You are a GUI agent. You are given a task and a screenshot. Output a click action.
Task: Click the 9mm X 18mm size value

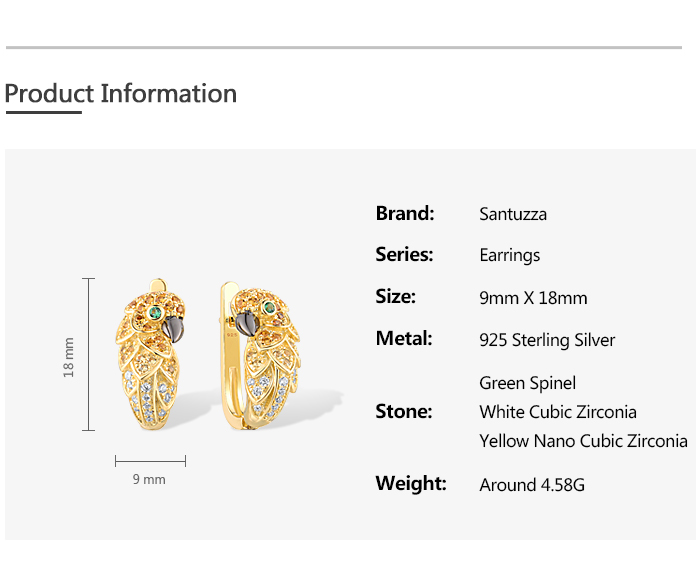pos(533,298)
